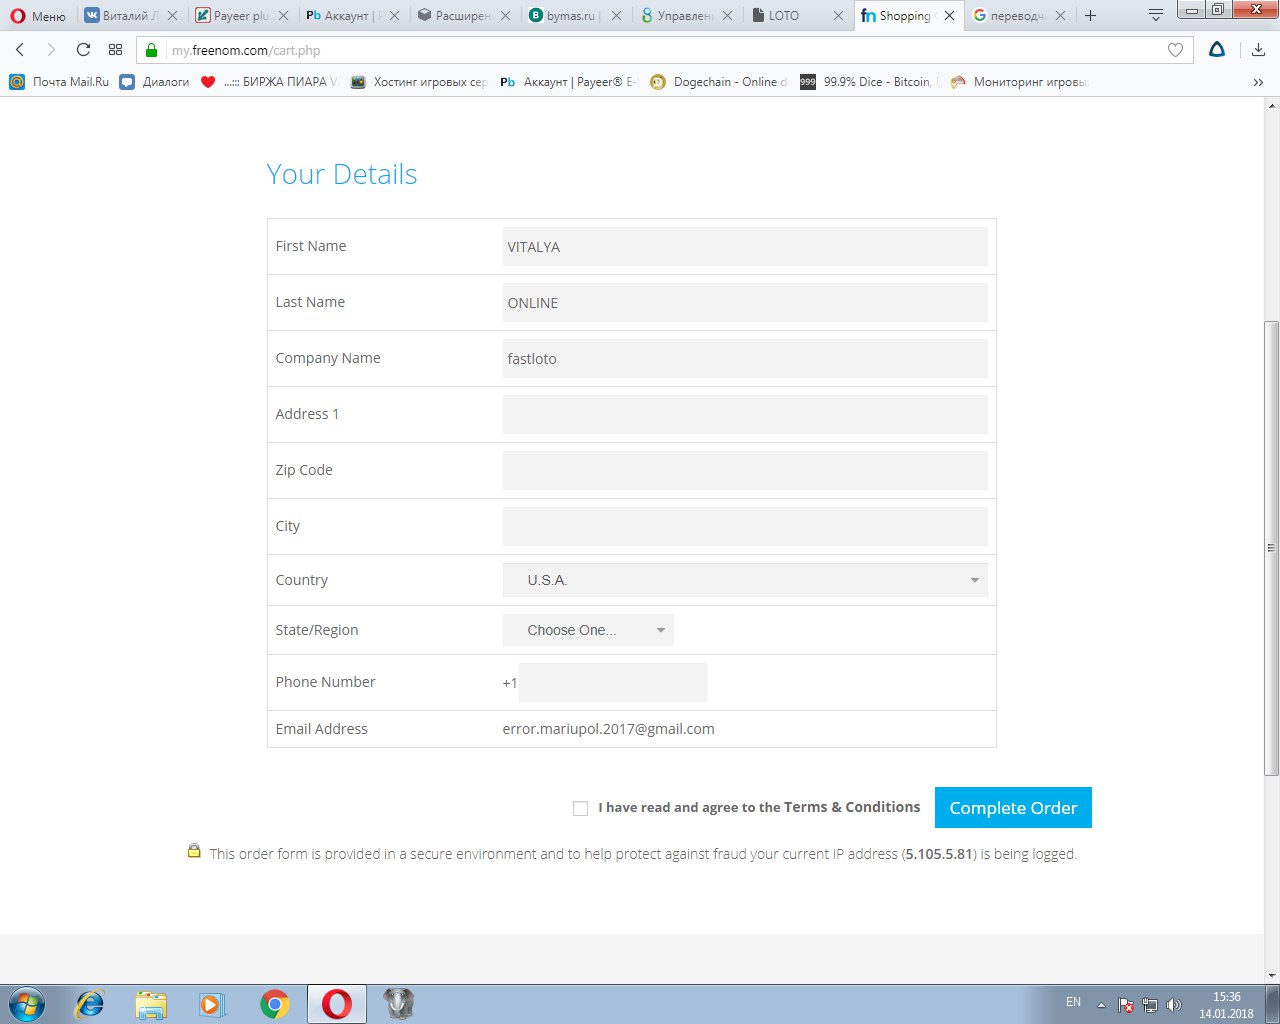Open the Speed Dial grid icon
This screenshot has height=1024, width=1280.
click(116, 50)
